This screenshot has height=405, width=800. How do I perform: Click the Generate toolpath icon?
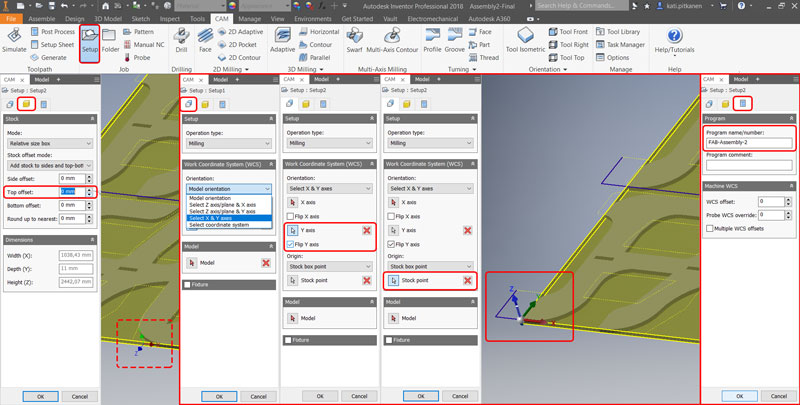click(35, 58)
